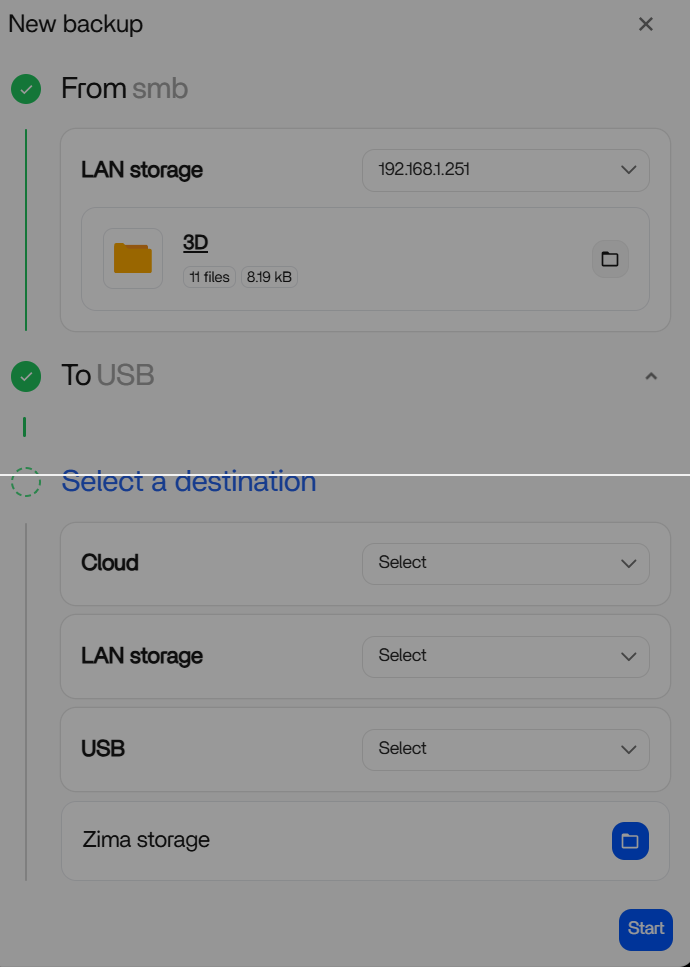Click the 11 files badge
This screenshot has width=690, height=967.
(x=209, y=277)
